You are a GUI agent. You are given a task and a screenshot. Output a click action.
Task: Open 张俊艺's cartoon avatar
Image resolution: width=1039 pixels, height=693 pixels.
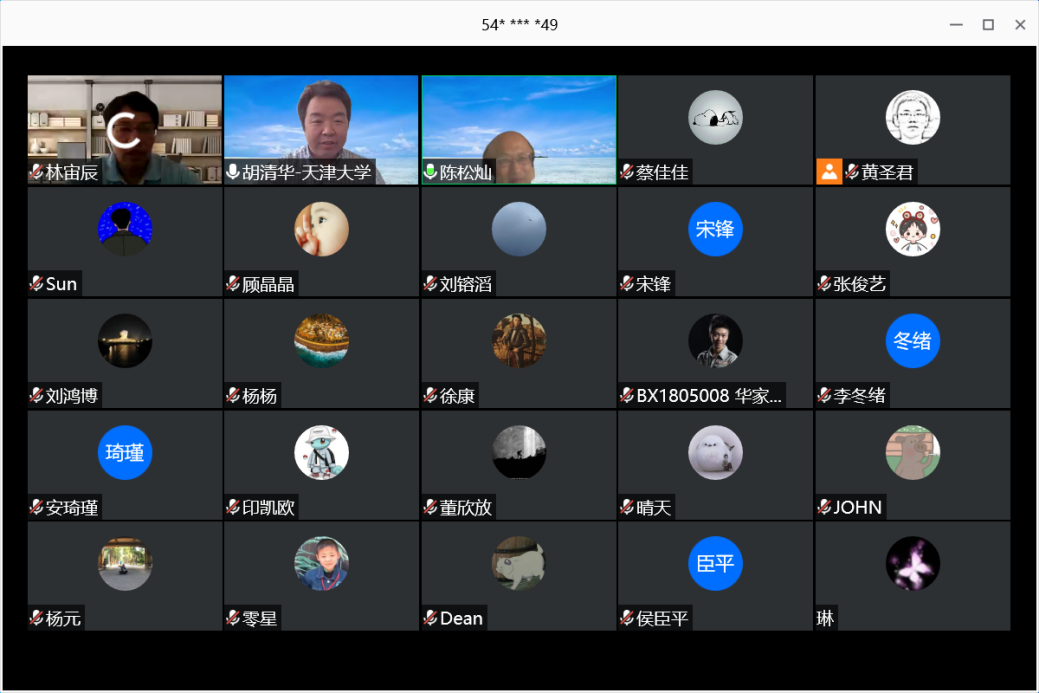pyautogui.click(x=912, y=230)
